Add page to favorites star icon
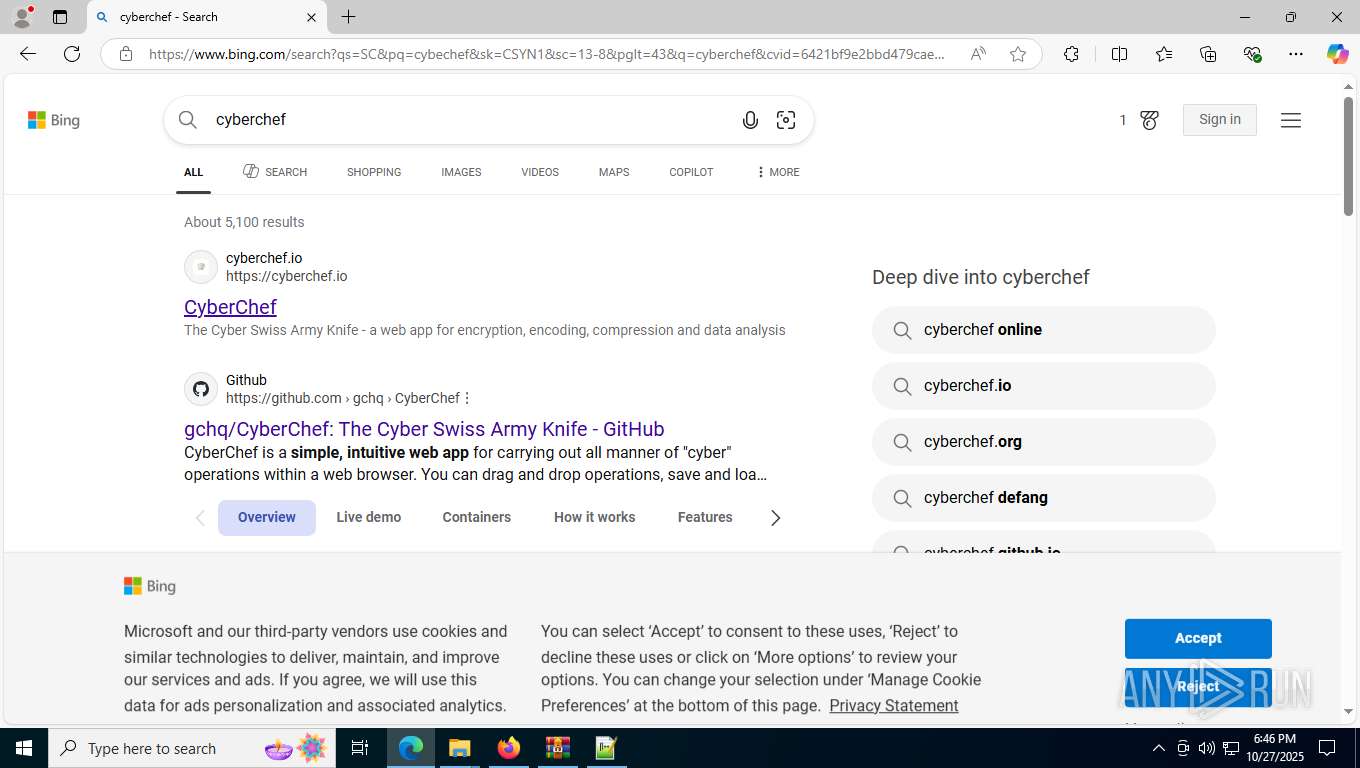The width and height of the screenshot is (1360, 768). [x=1018, y=54]
